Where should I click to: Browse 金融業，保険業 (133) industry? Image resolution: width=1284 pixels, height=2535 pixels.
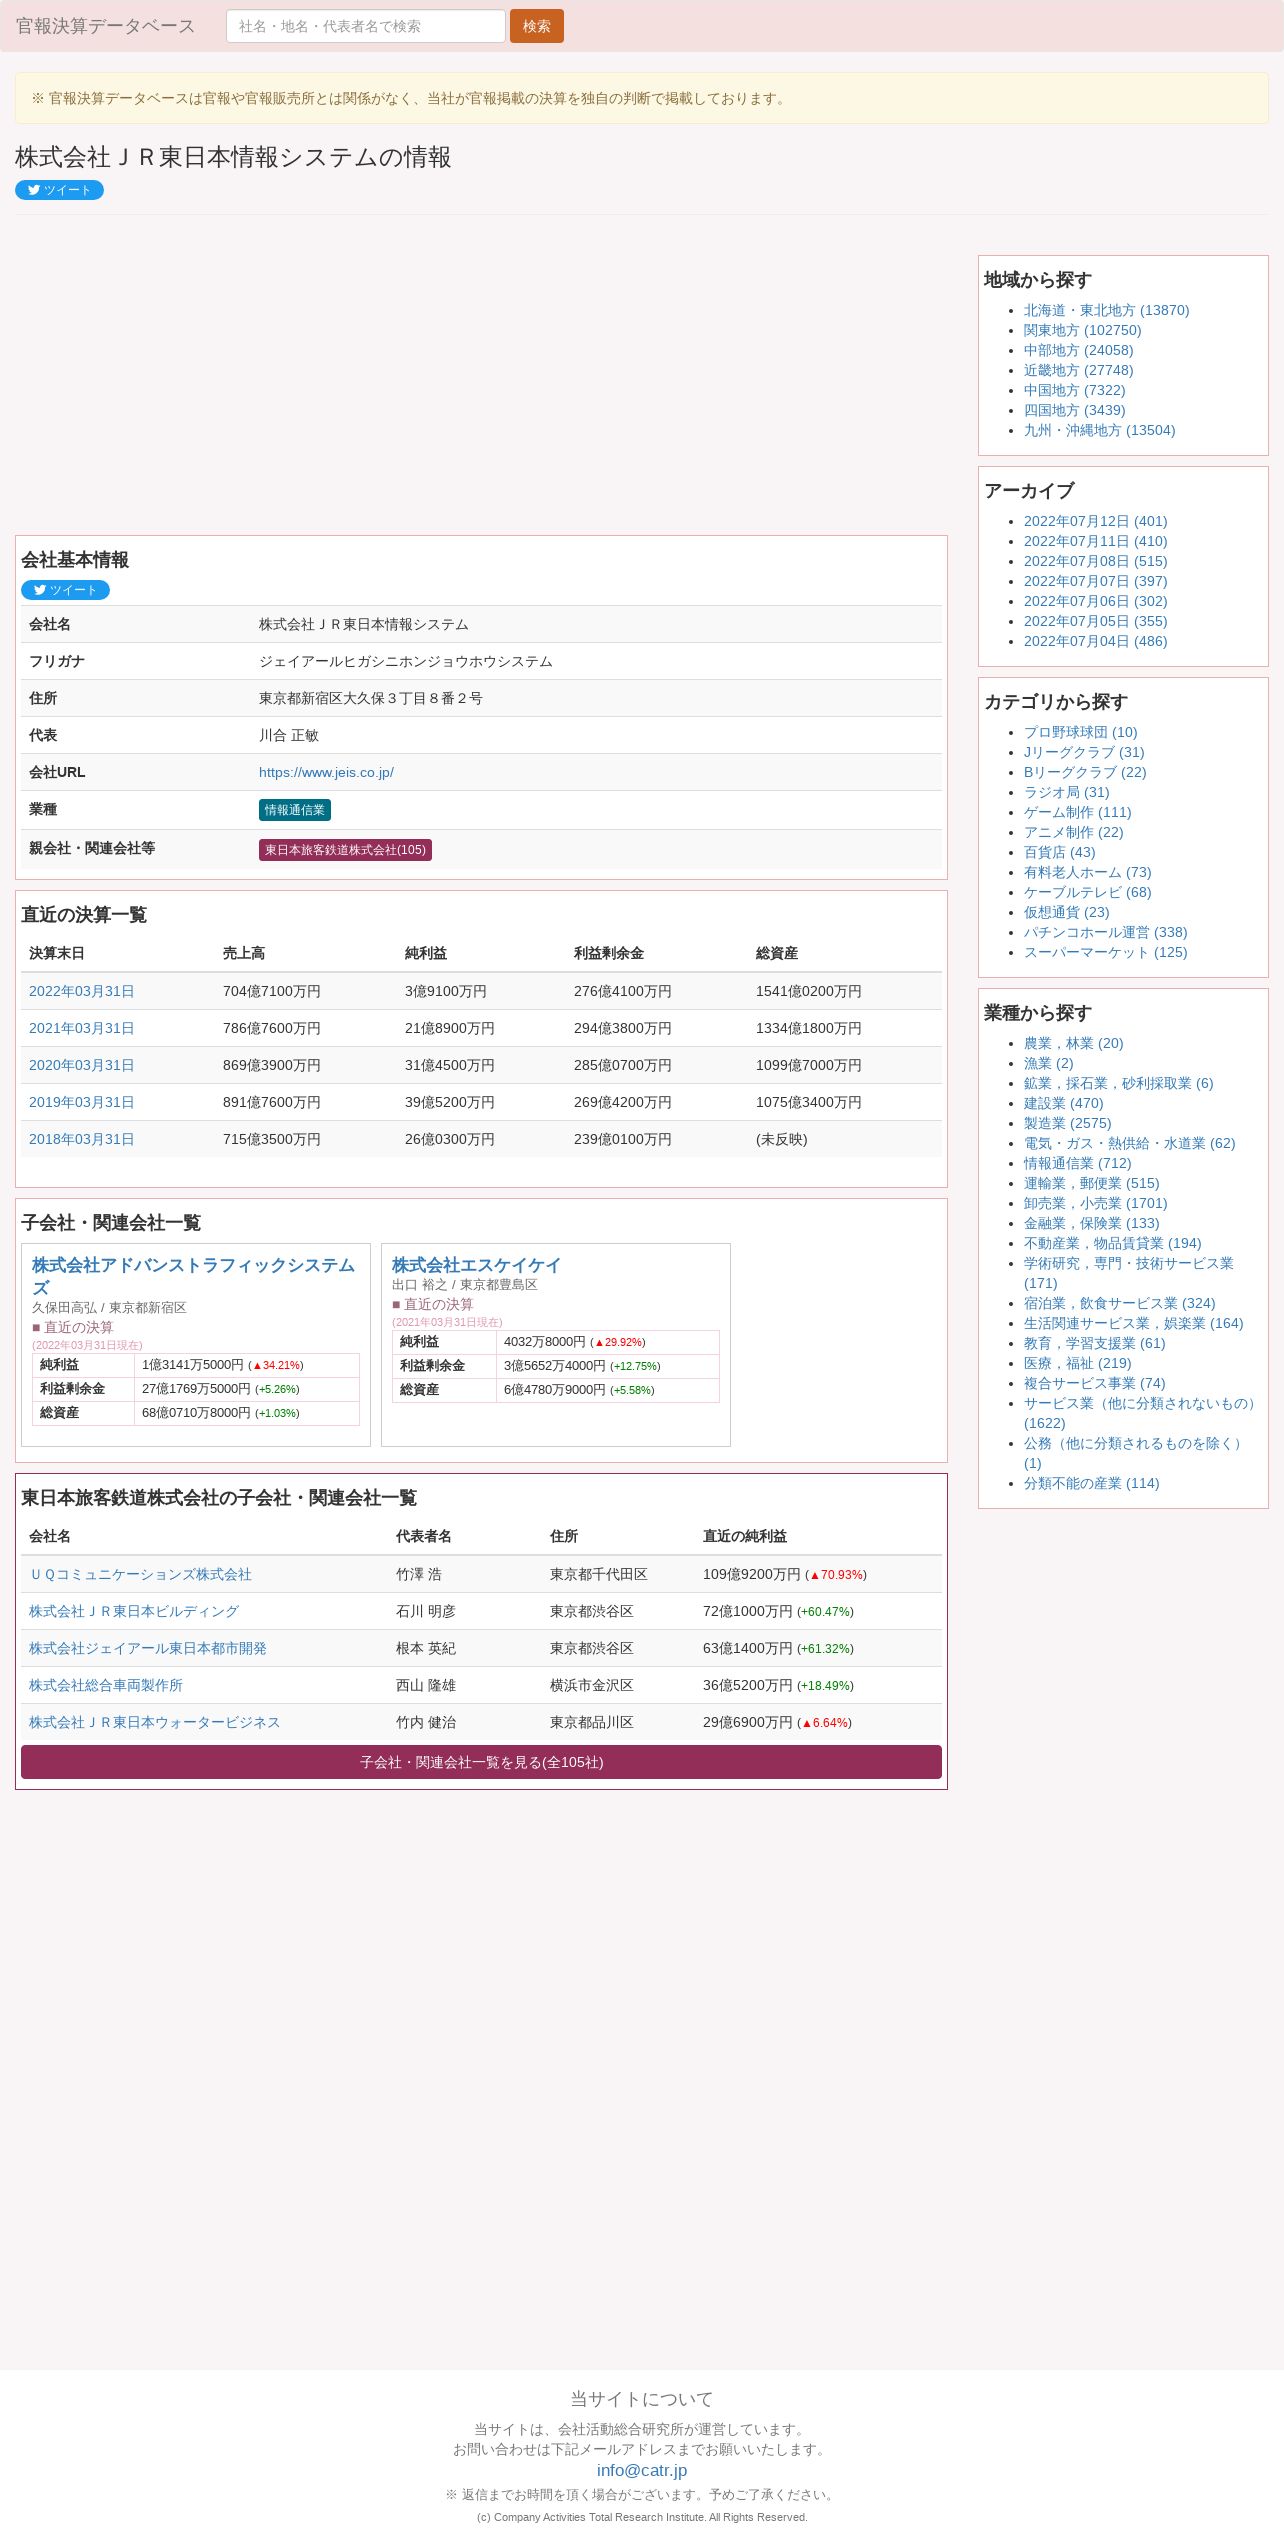(1091, 1223)
